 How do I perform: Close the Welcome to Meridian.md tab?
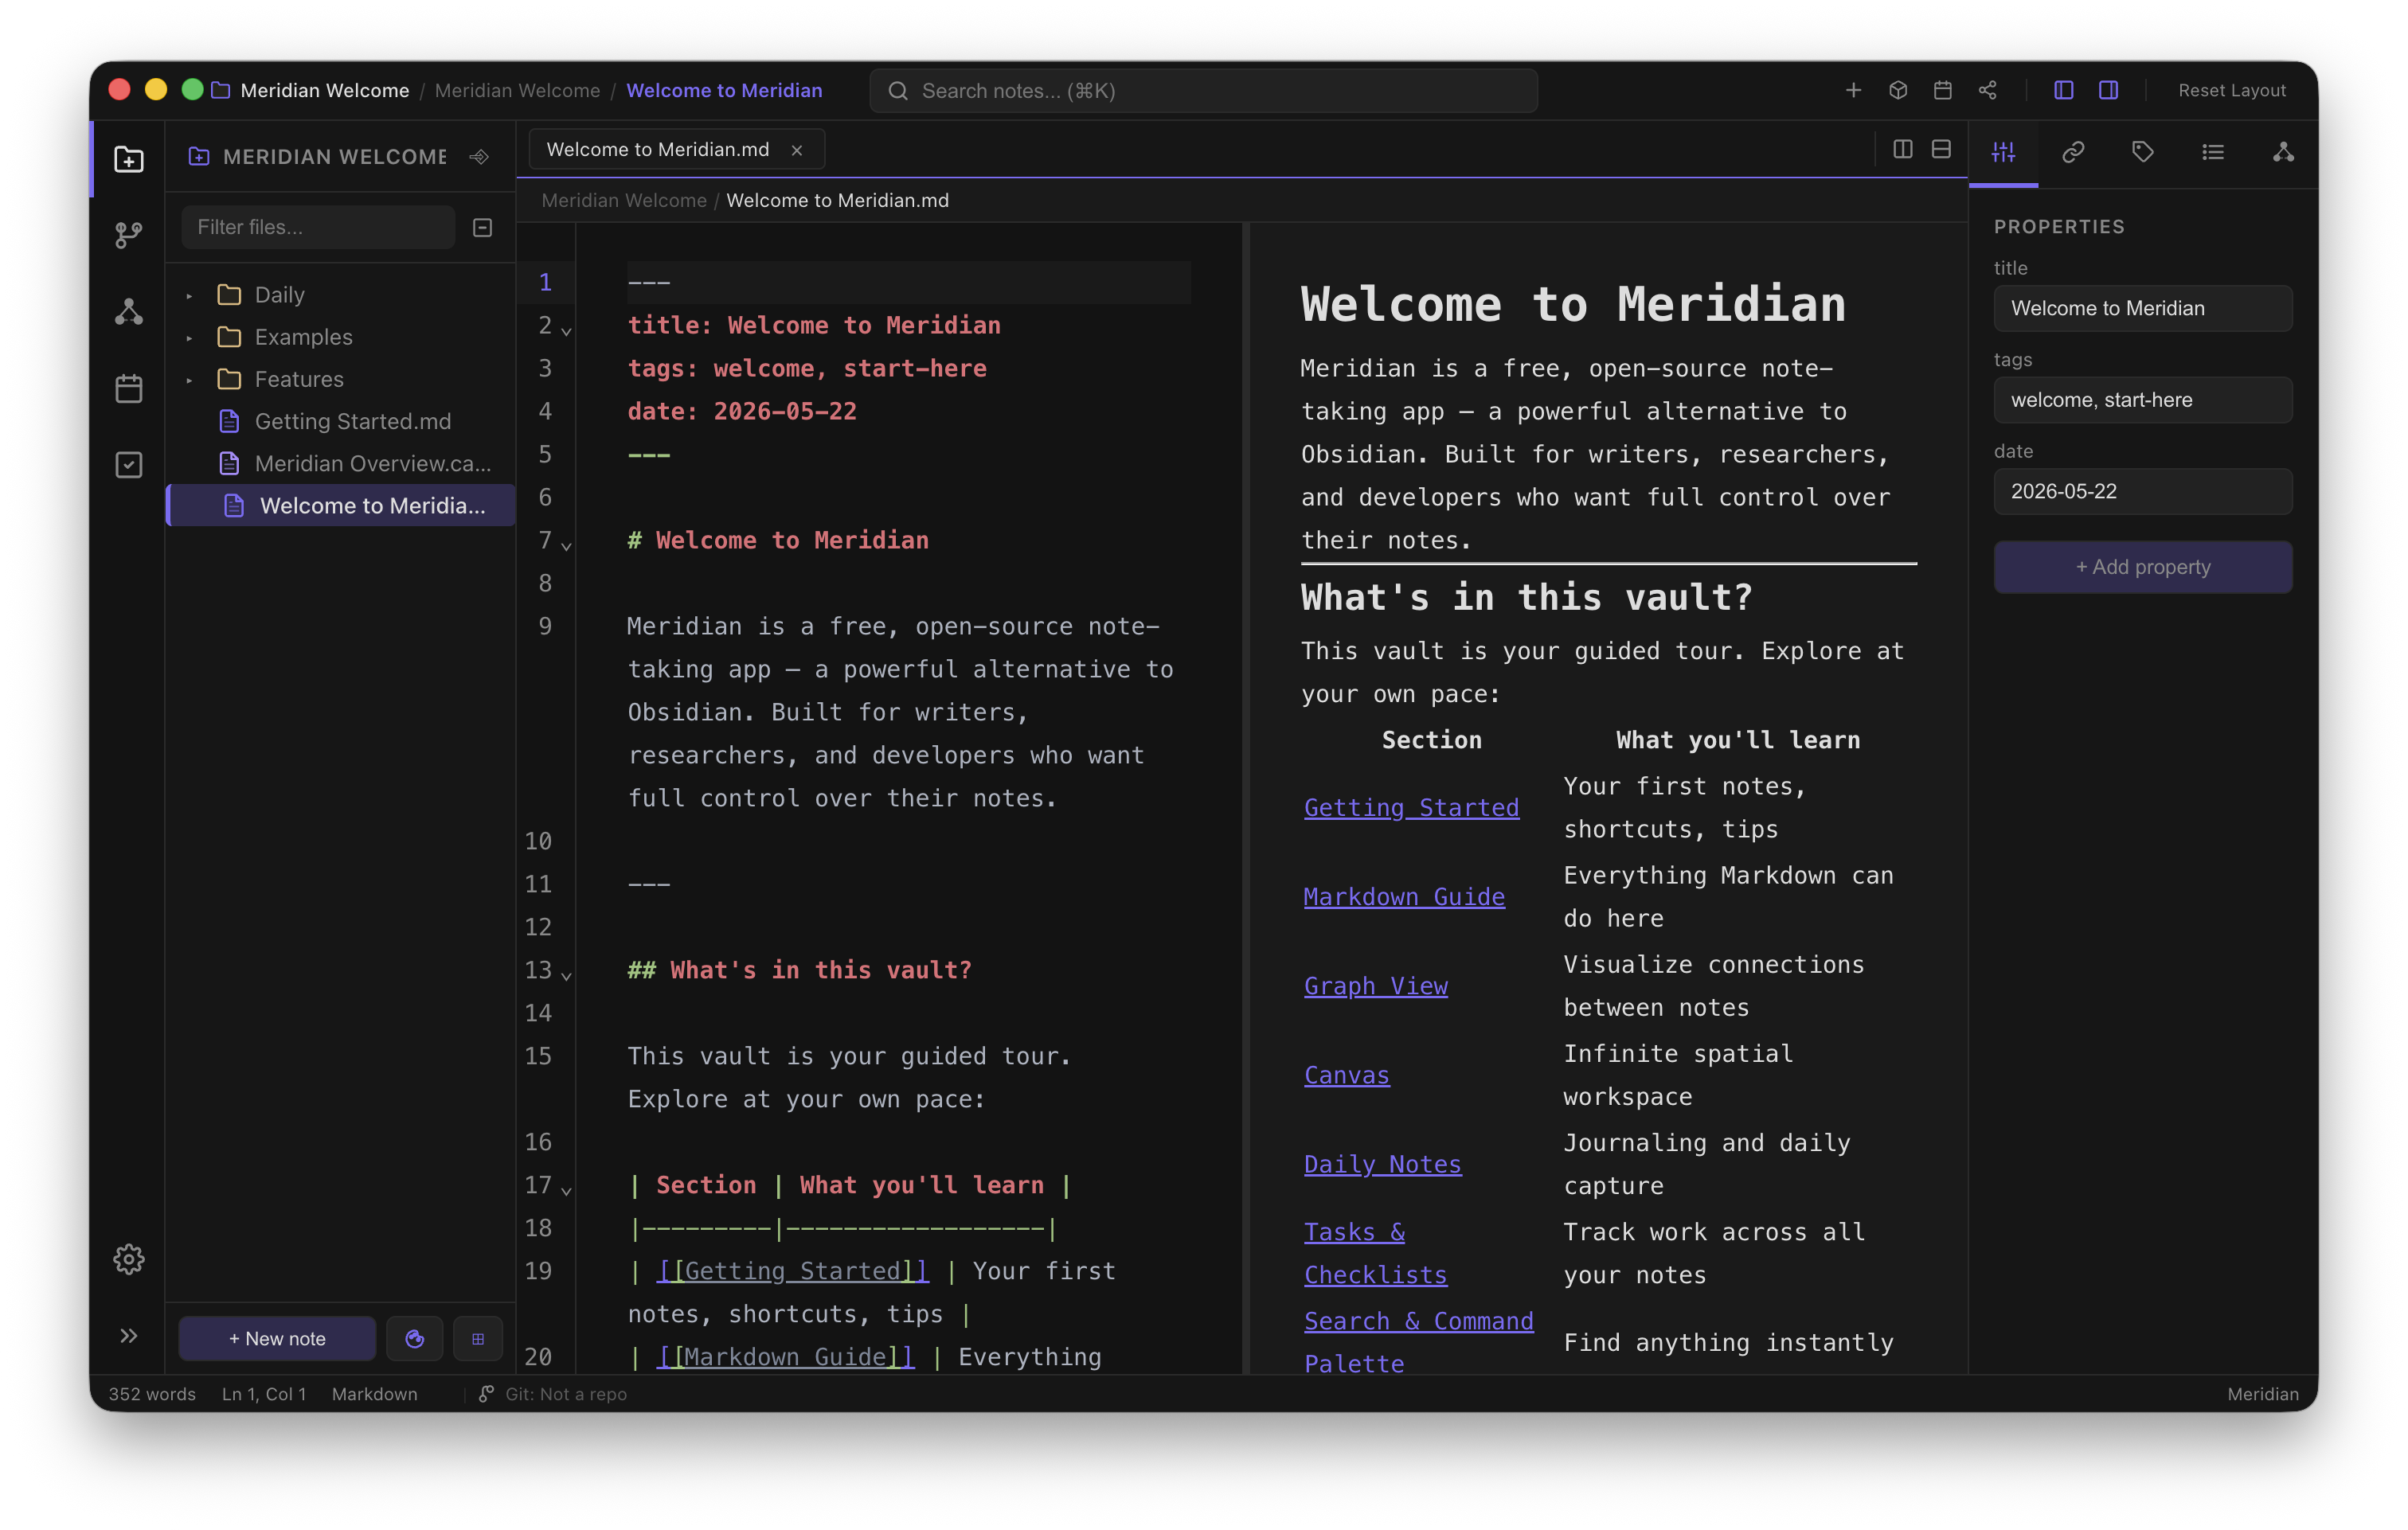(x=797, y=150)
